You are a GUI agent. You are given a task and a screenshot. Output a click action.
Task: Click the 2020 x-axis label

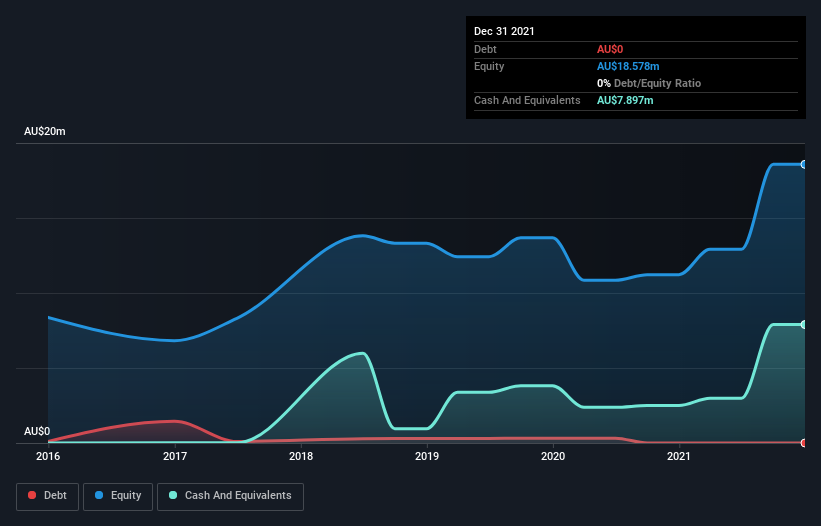click(553, 456)
